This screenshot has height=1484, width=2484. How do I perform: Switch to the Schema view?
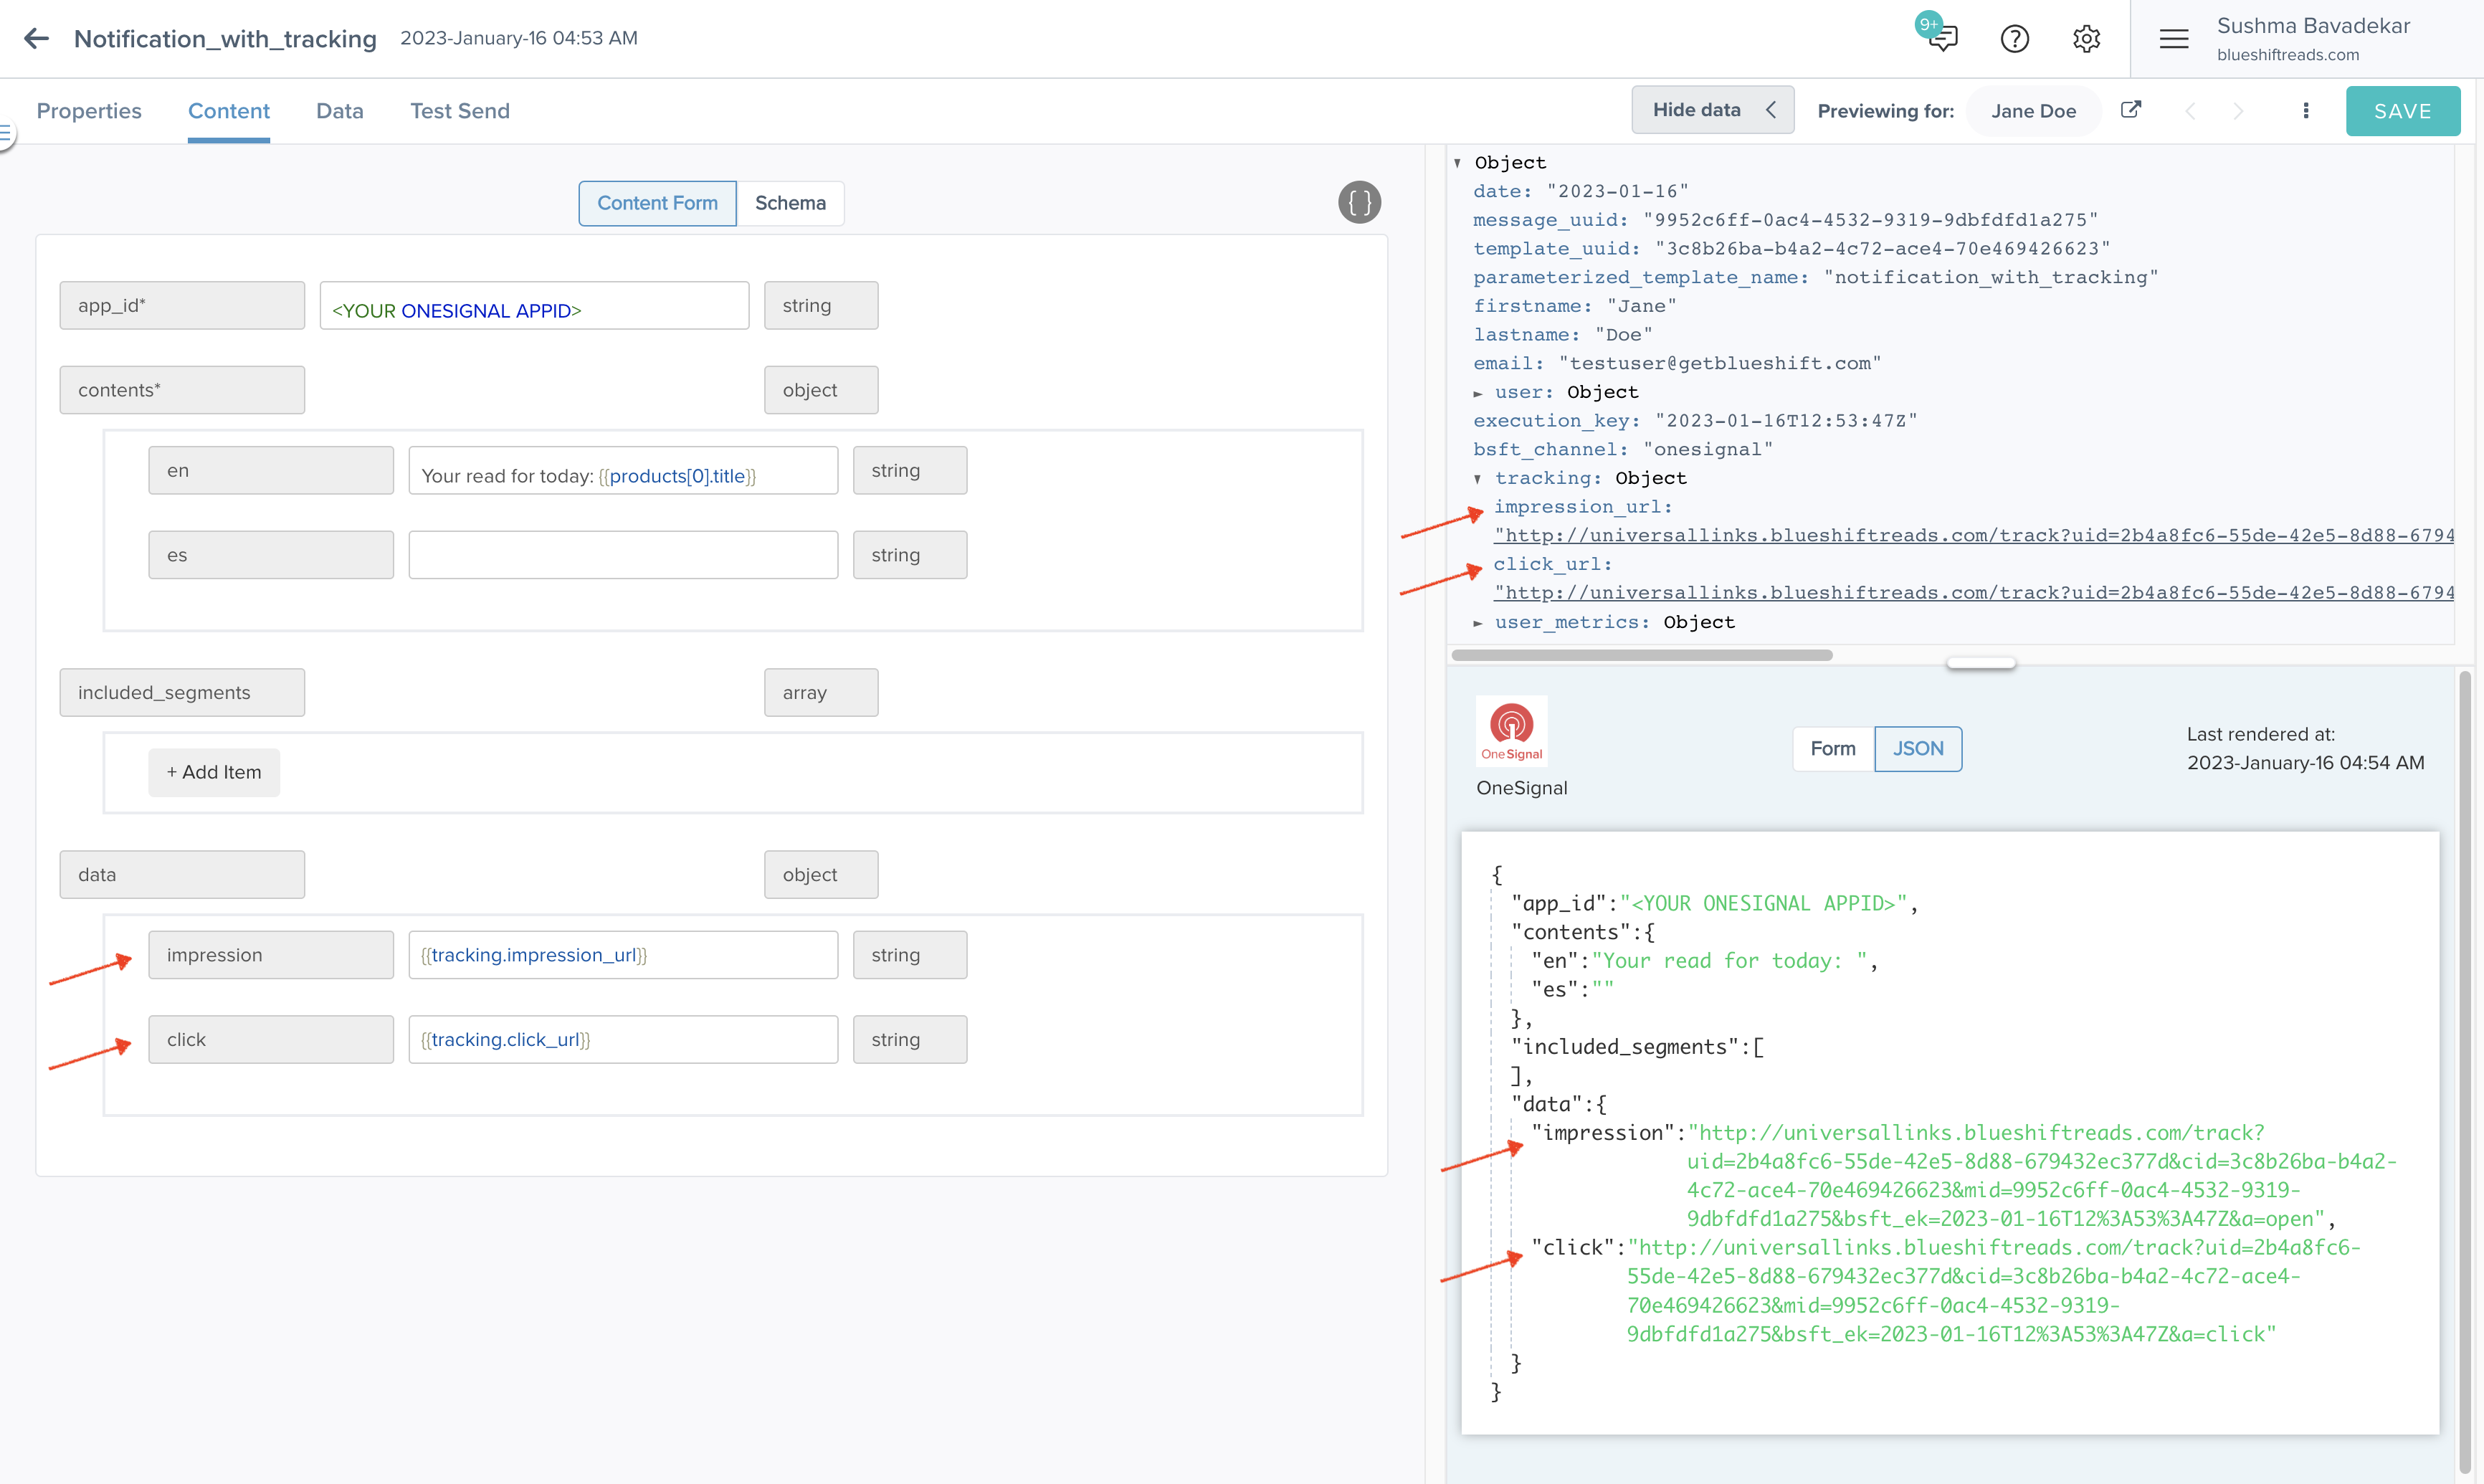790,203
